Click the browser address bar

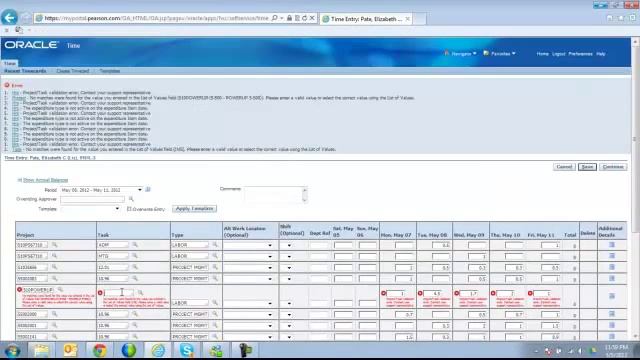pos(156,18)
